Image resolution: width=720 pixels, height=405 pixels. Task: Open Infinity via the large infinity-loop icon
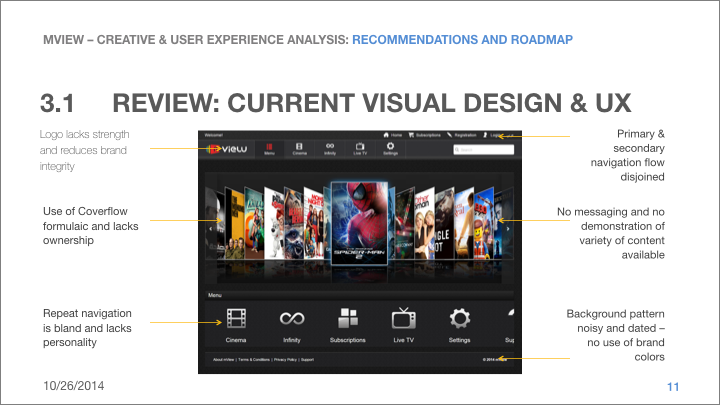pos(291,319)
